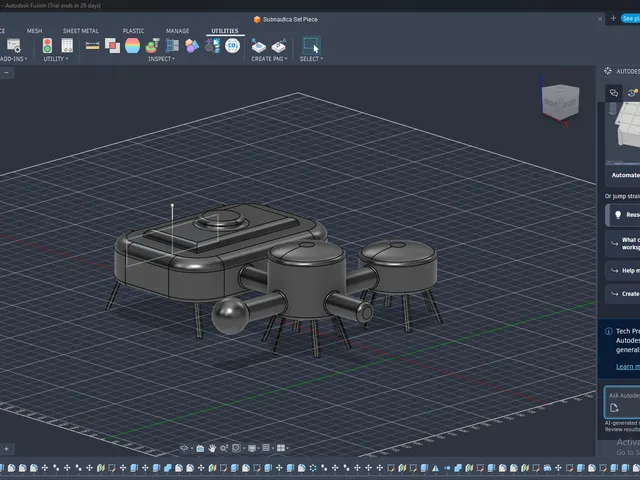Select the Subnautica Set Piece document tab
640x480 pixels.
[x=286, y=19]
